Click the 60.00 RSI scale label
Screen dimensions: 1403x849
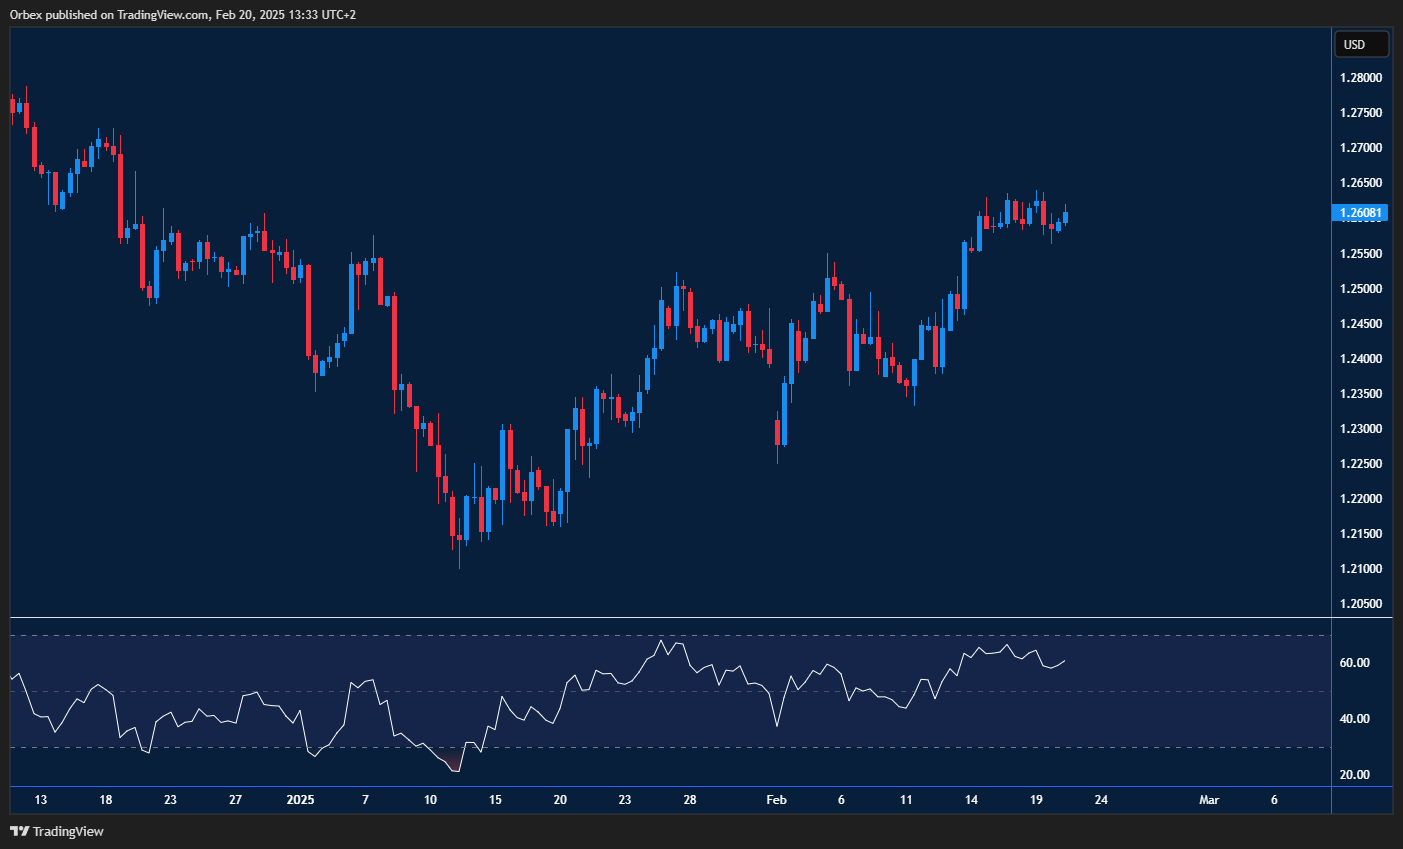[x=1355, y=663]
